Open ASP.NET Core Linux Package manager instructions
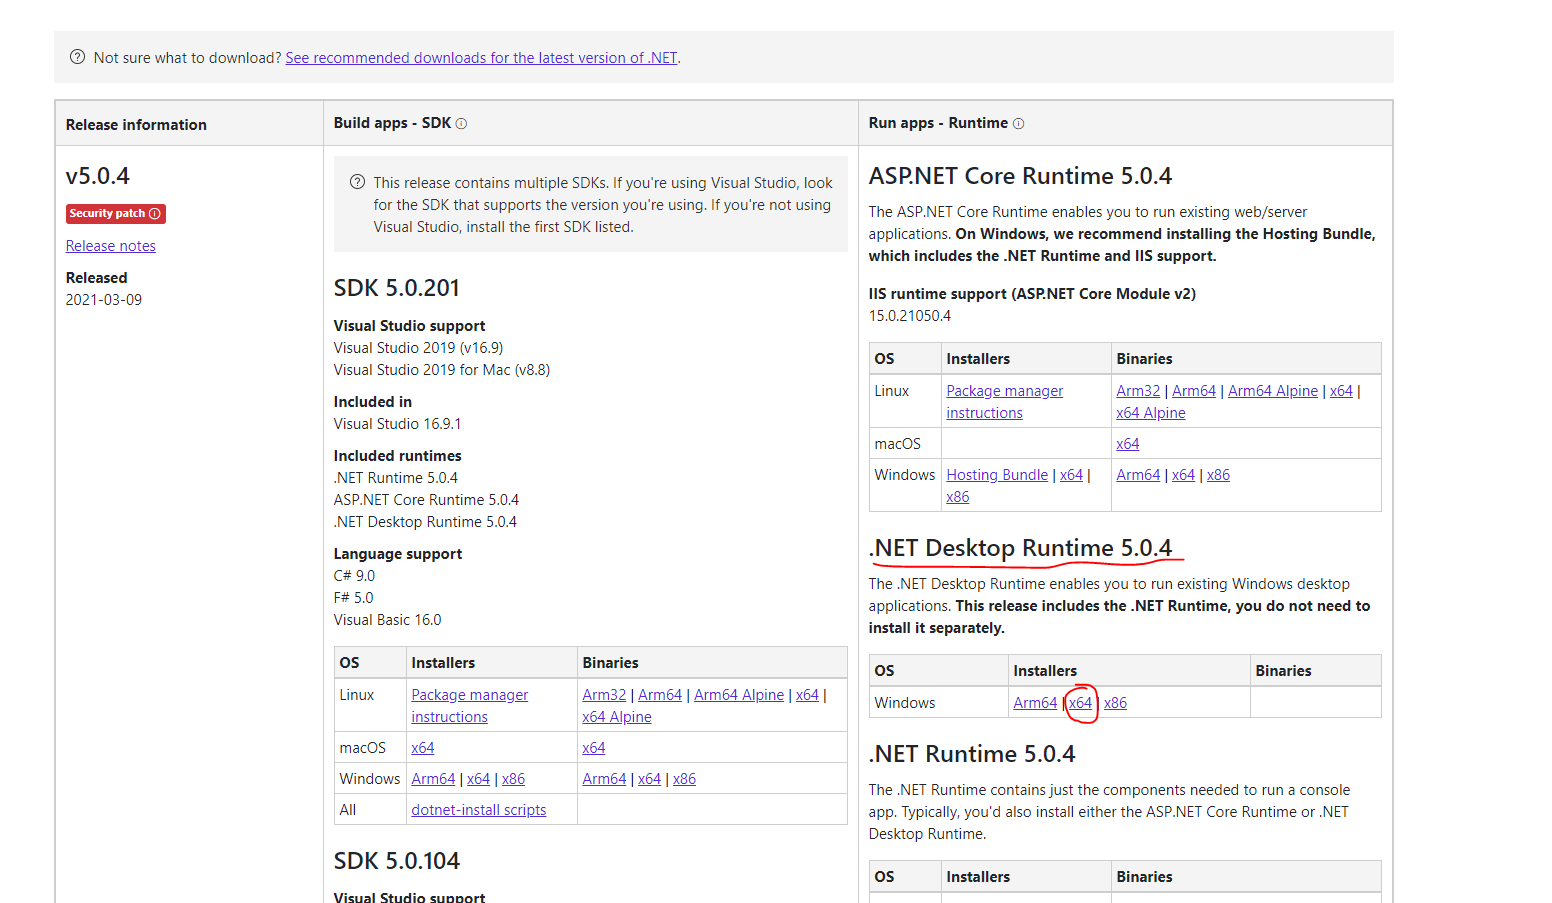This screenshot has width=1552, height=903. coord(1004,402)
